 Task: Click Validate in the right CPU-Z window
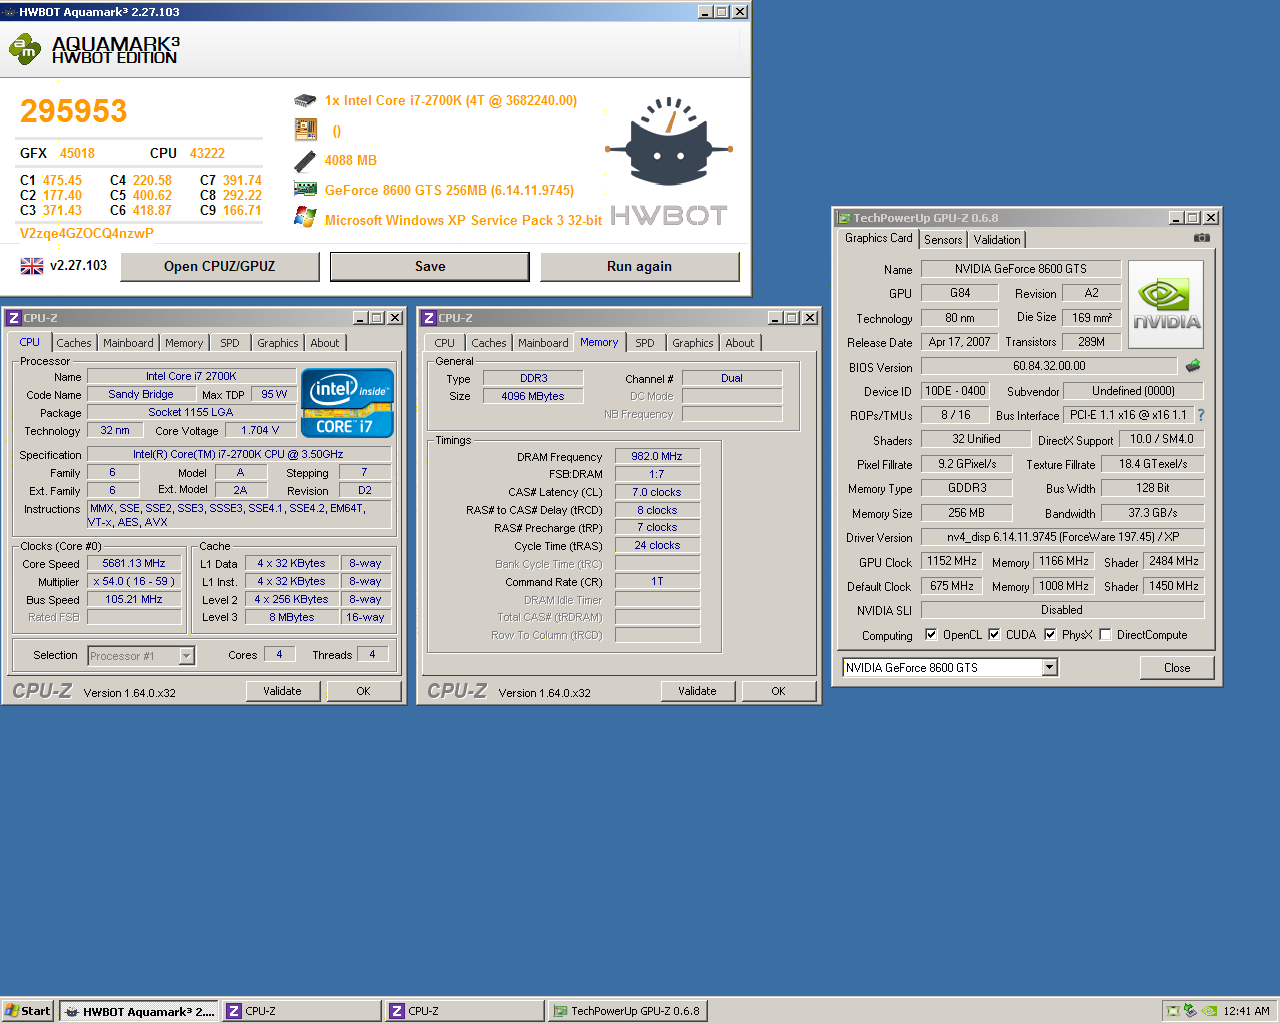[x=697, y=691]
